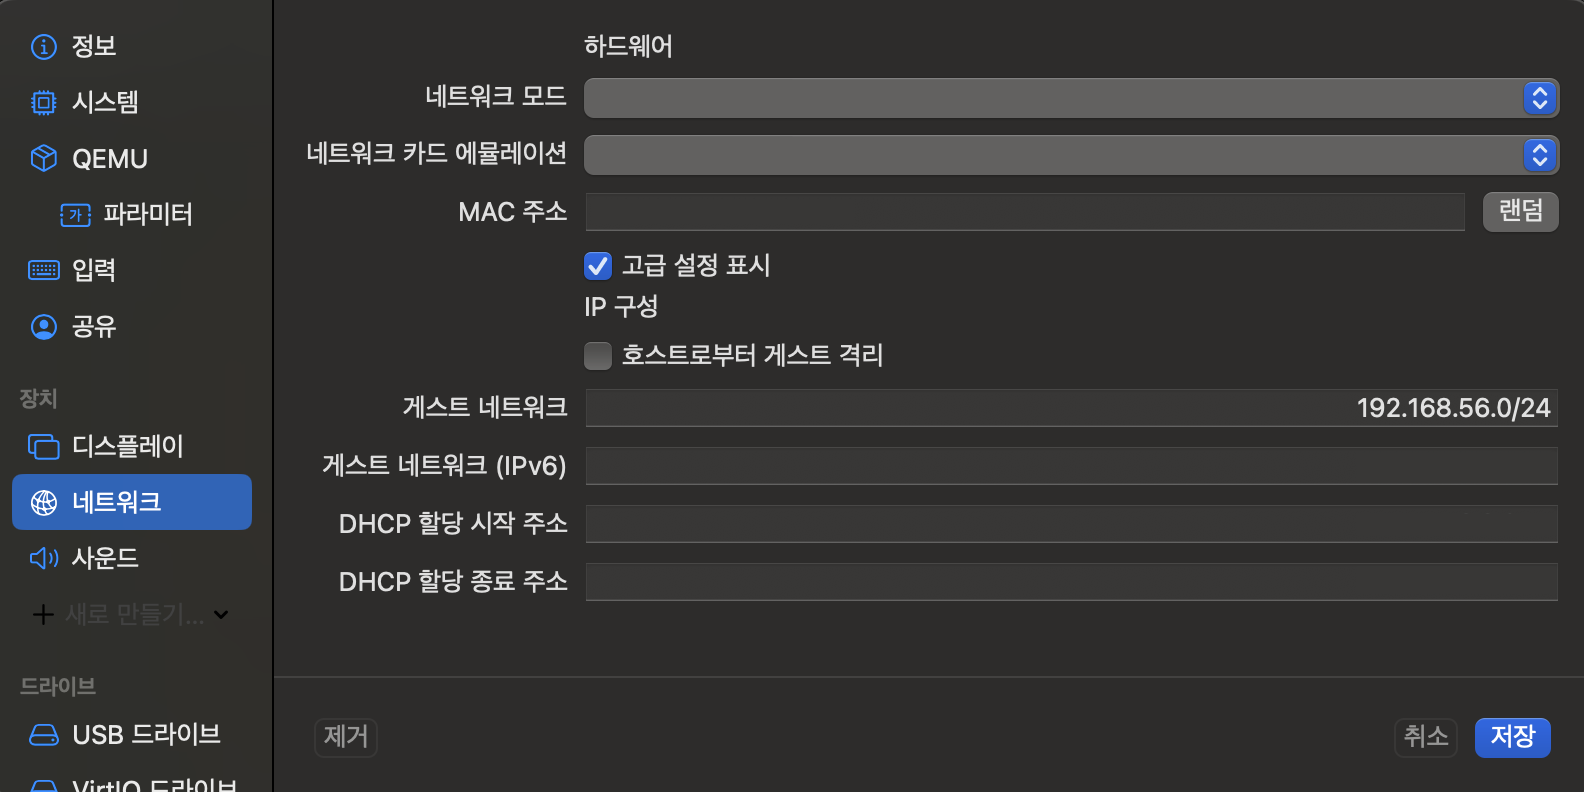Viewport: 1584px width, 792px height.
Task: Select the 시스템 chip icon
Action: [x=44, y=103]
